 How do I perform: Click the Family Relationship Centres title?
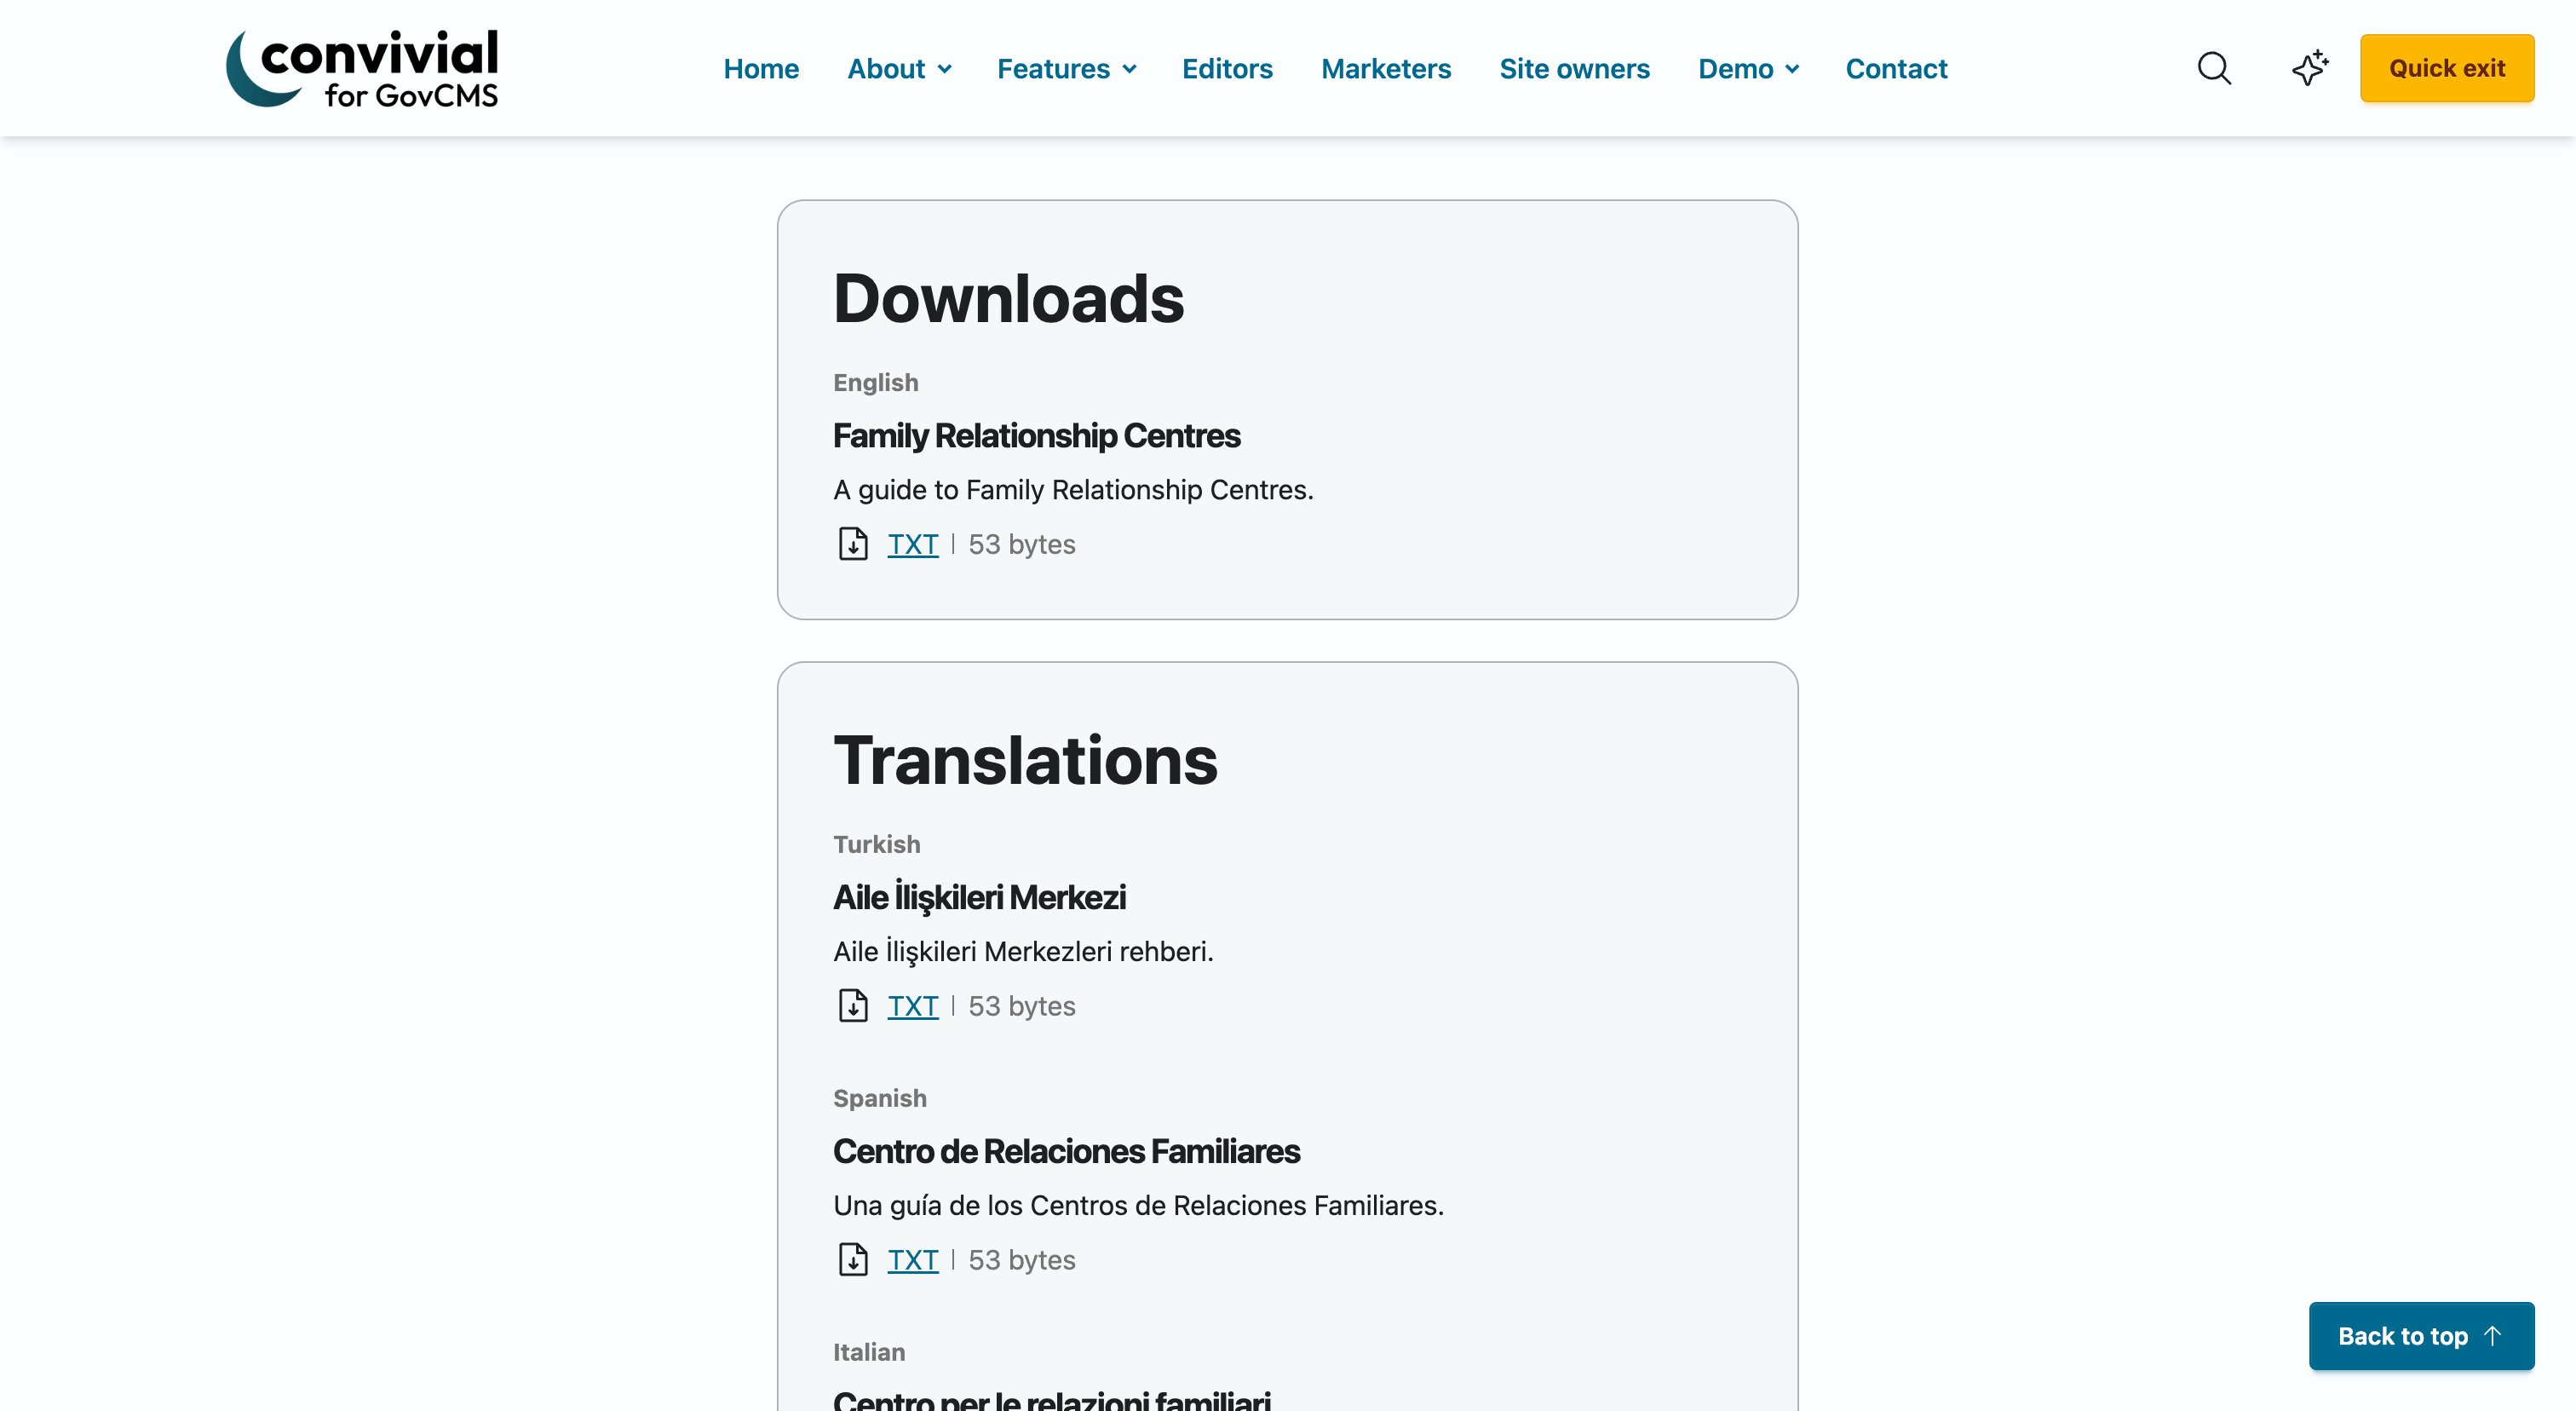[1036, 436]
